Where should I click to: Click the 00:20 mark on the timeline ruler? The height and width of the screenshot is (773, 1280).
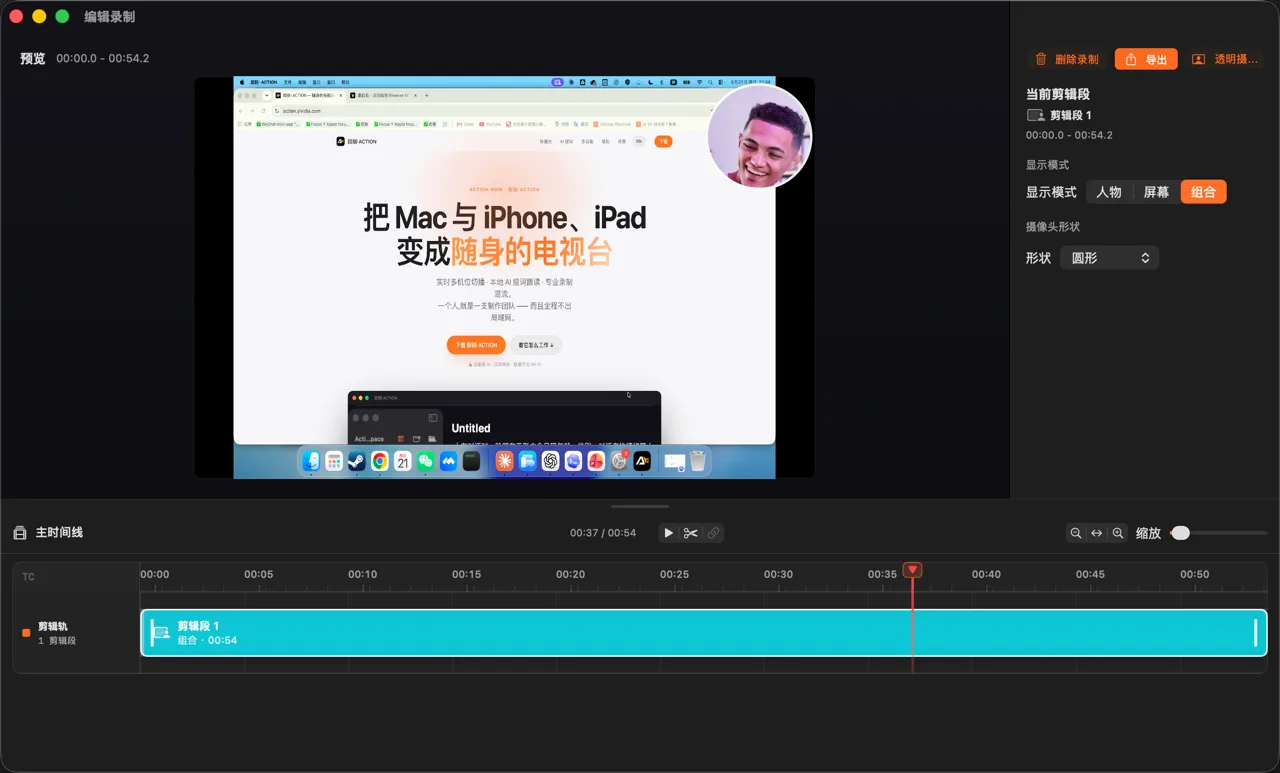tap(571, 574)
